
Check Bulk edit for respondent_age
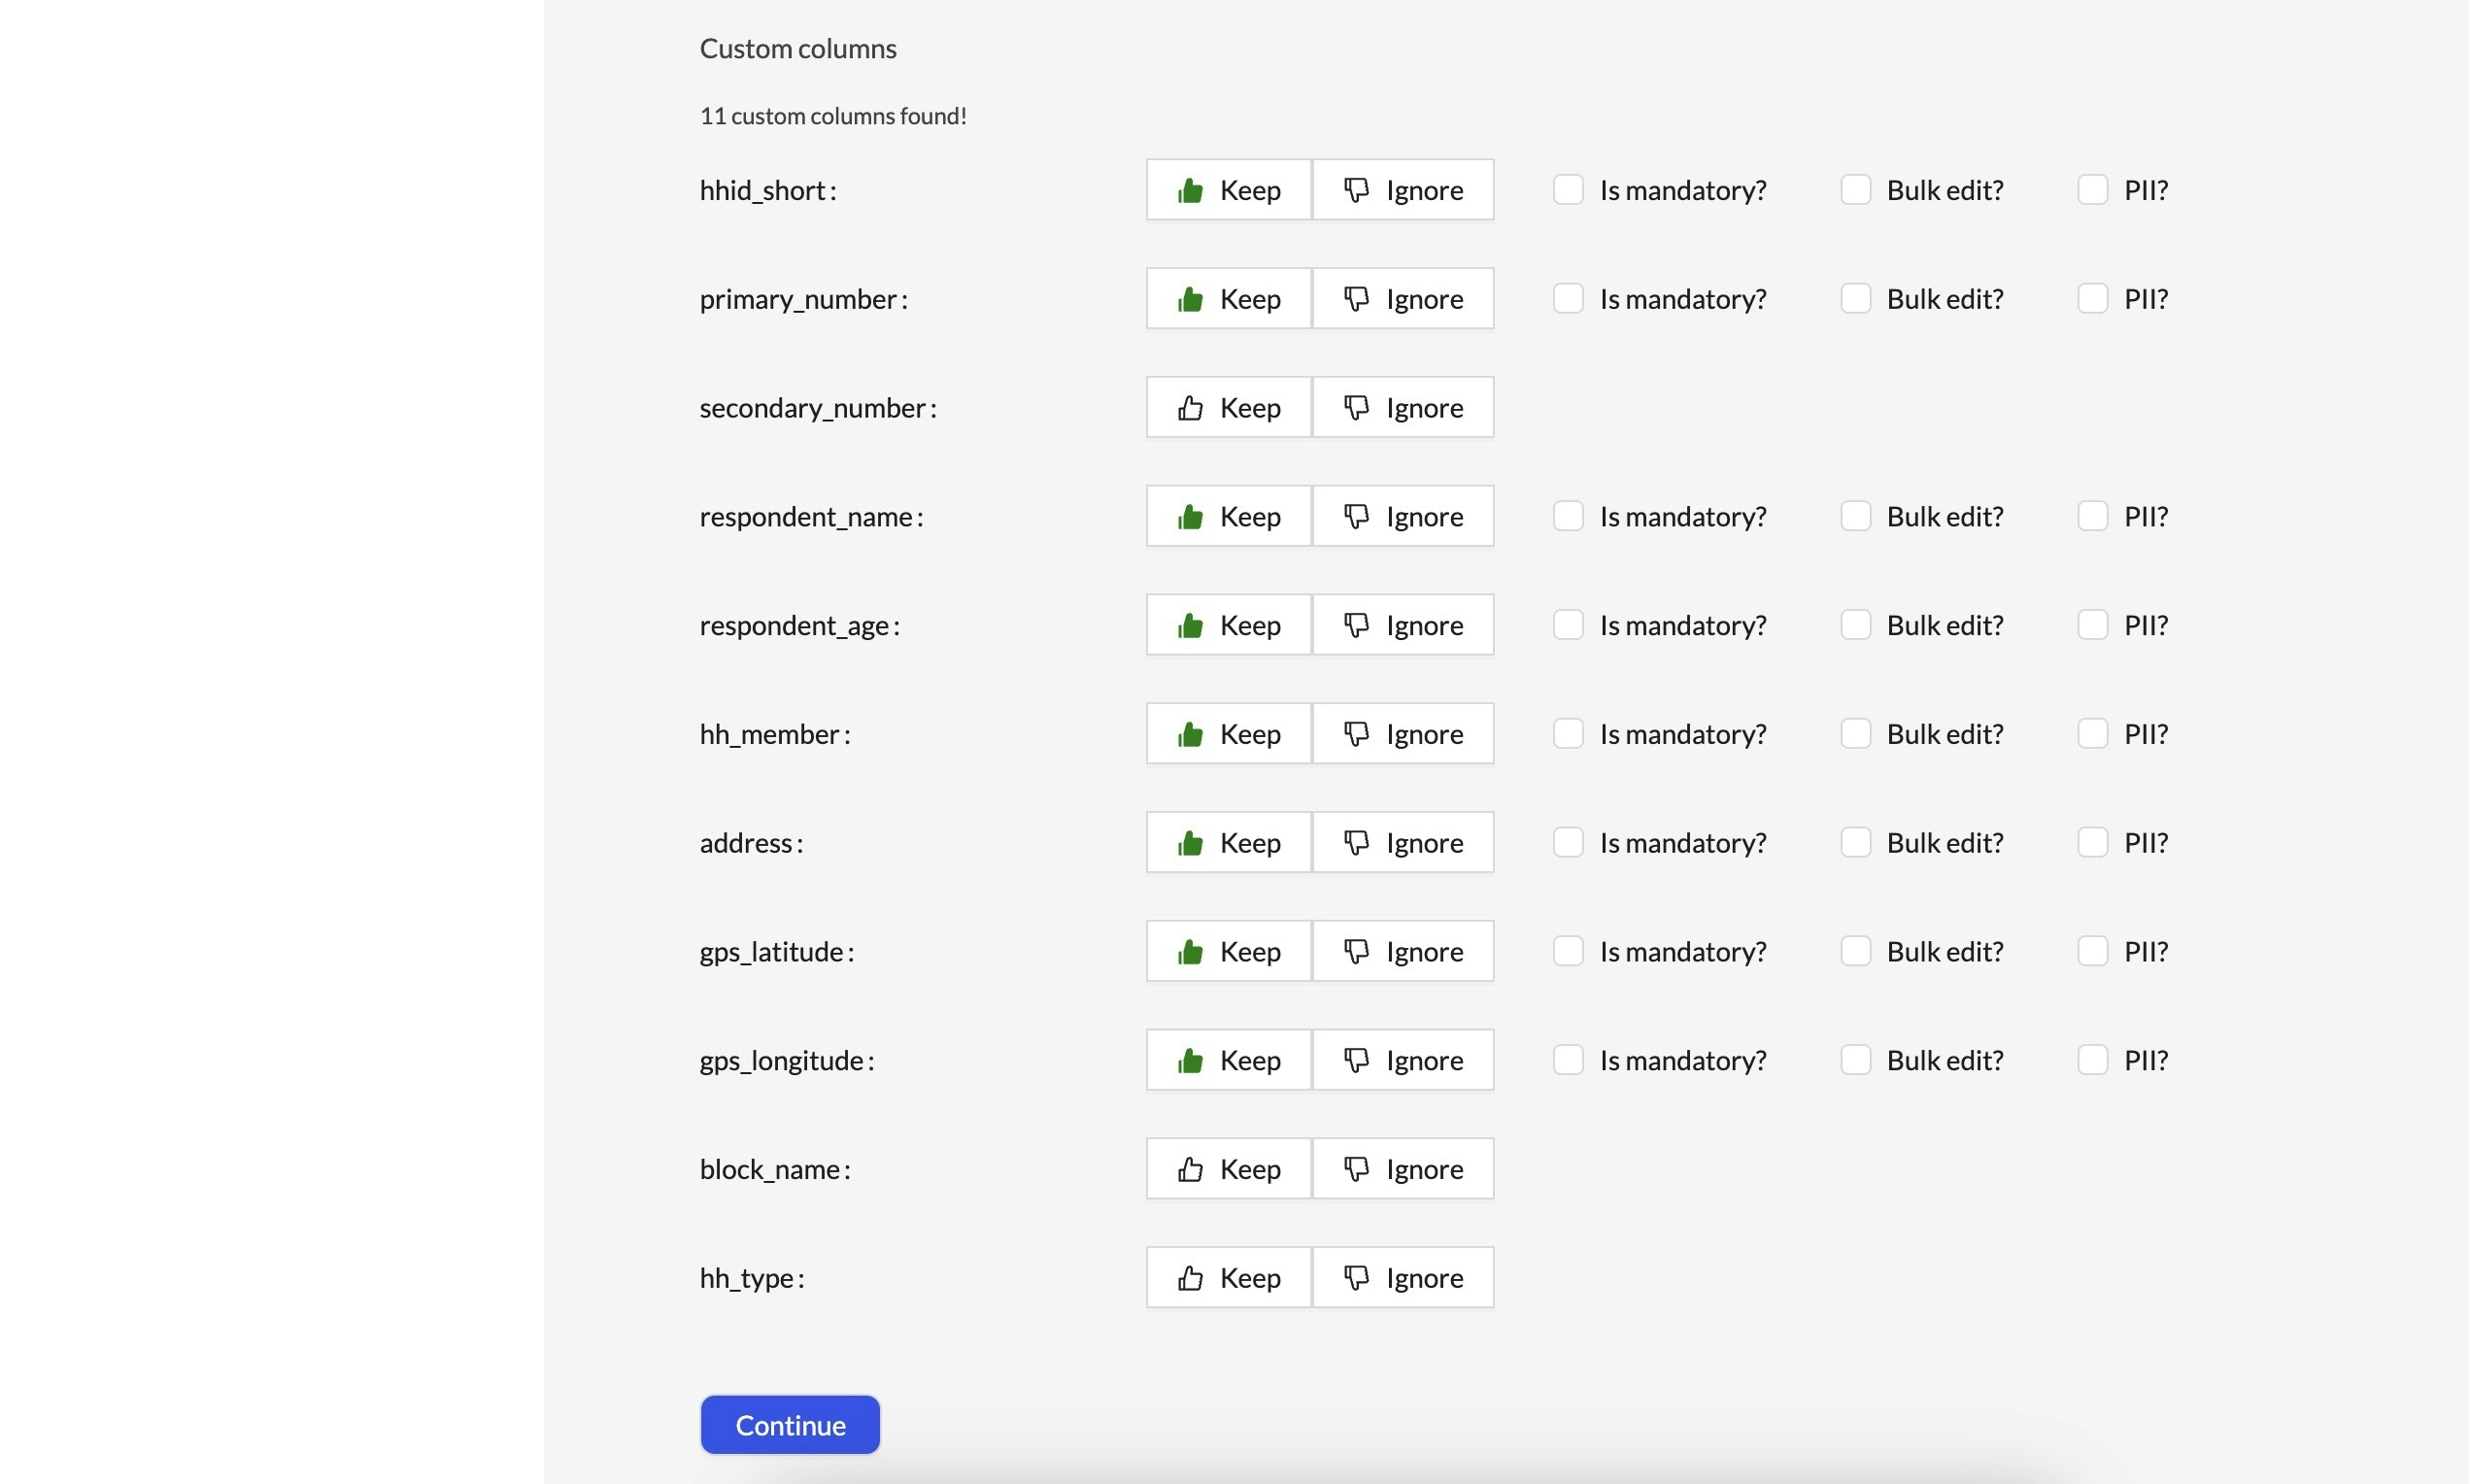coord(1855,625)
